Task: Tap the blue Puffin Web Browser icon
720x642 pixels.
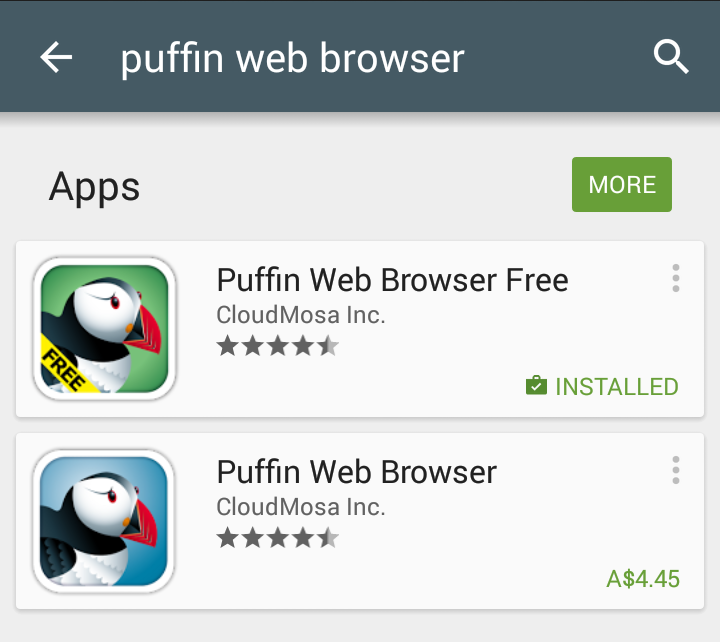Action: pyautogui.click(x=104, y=521)
